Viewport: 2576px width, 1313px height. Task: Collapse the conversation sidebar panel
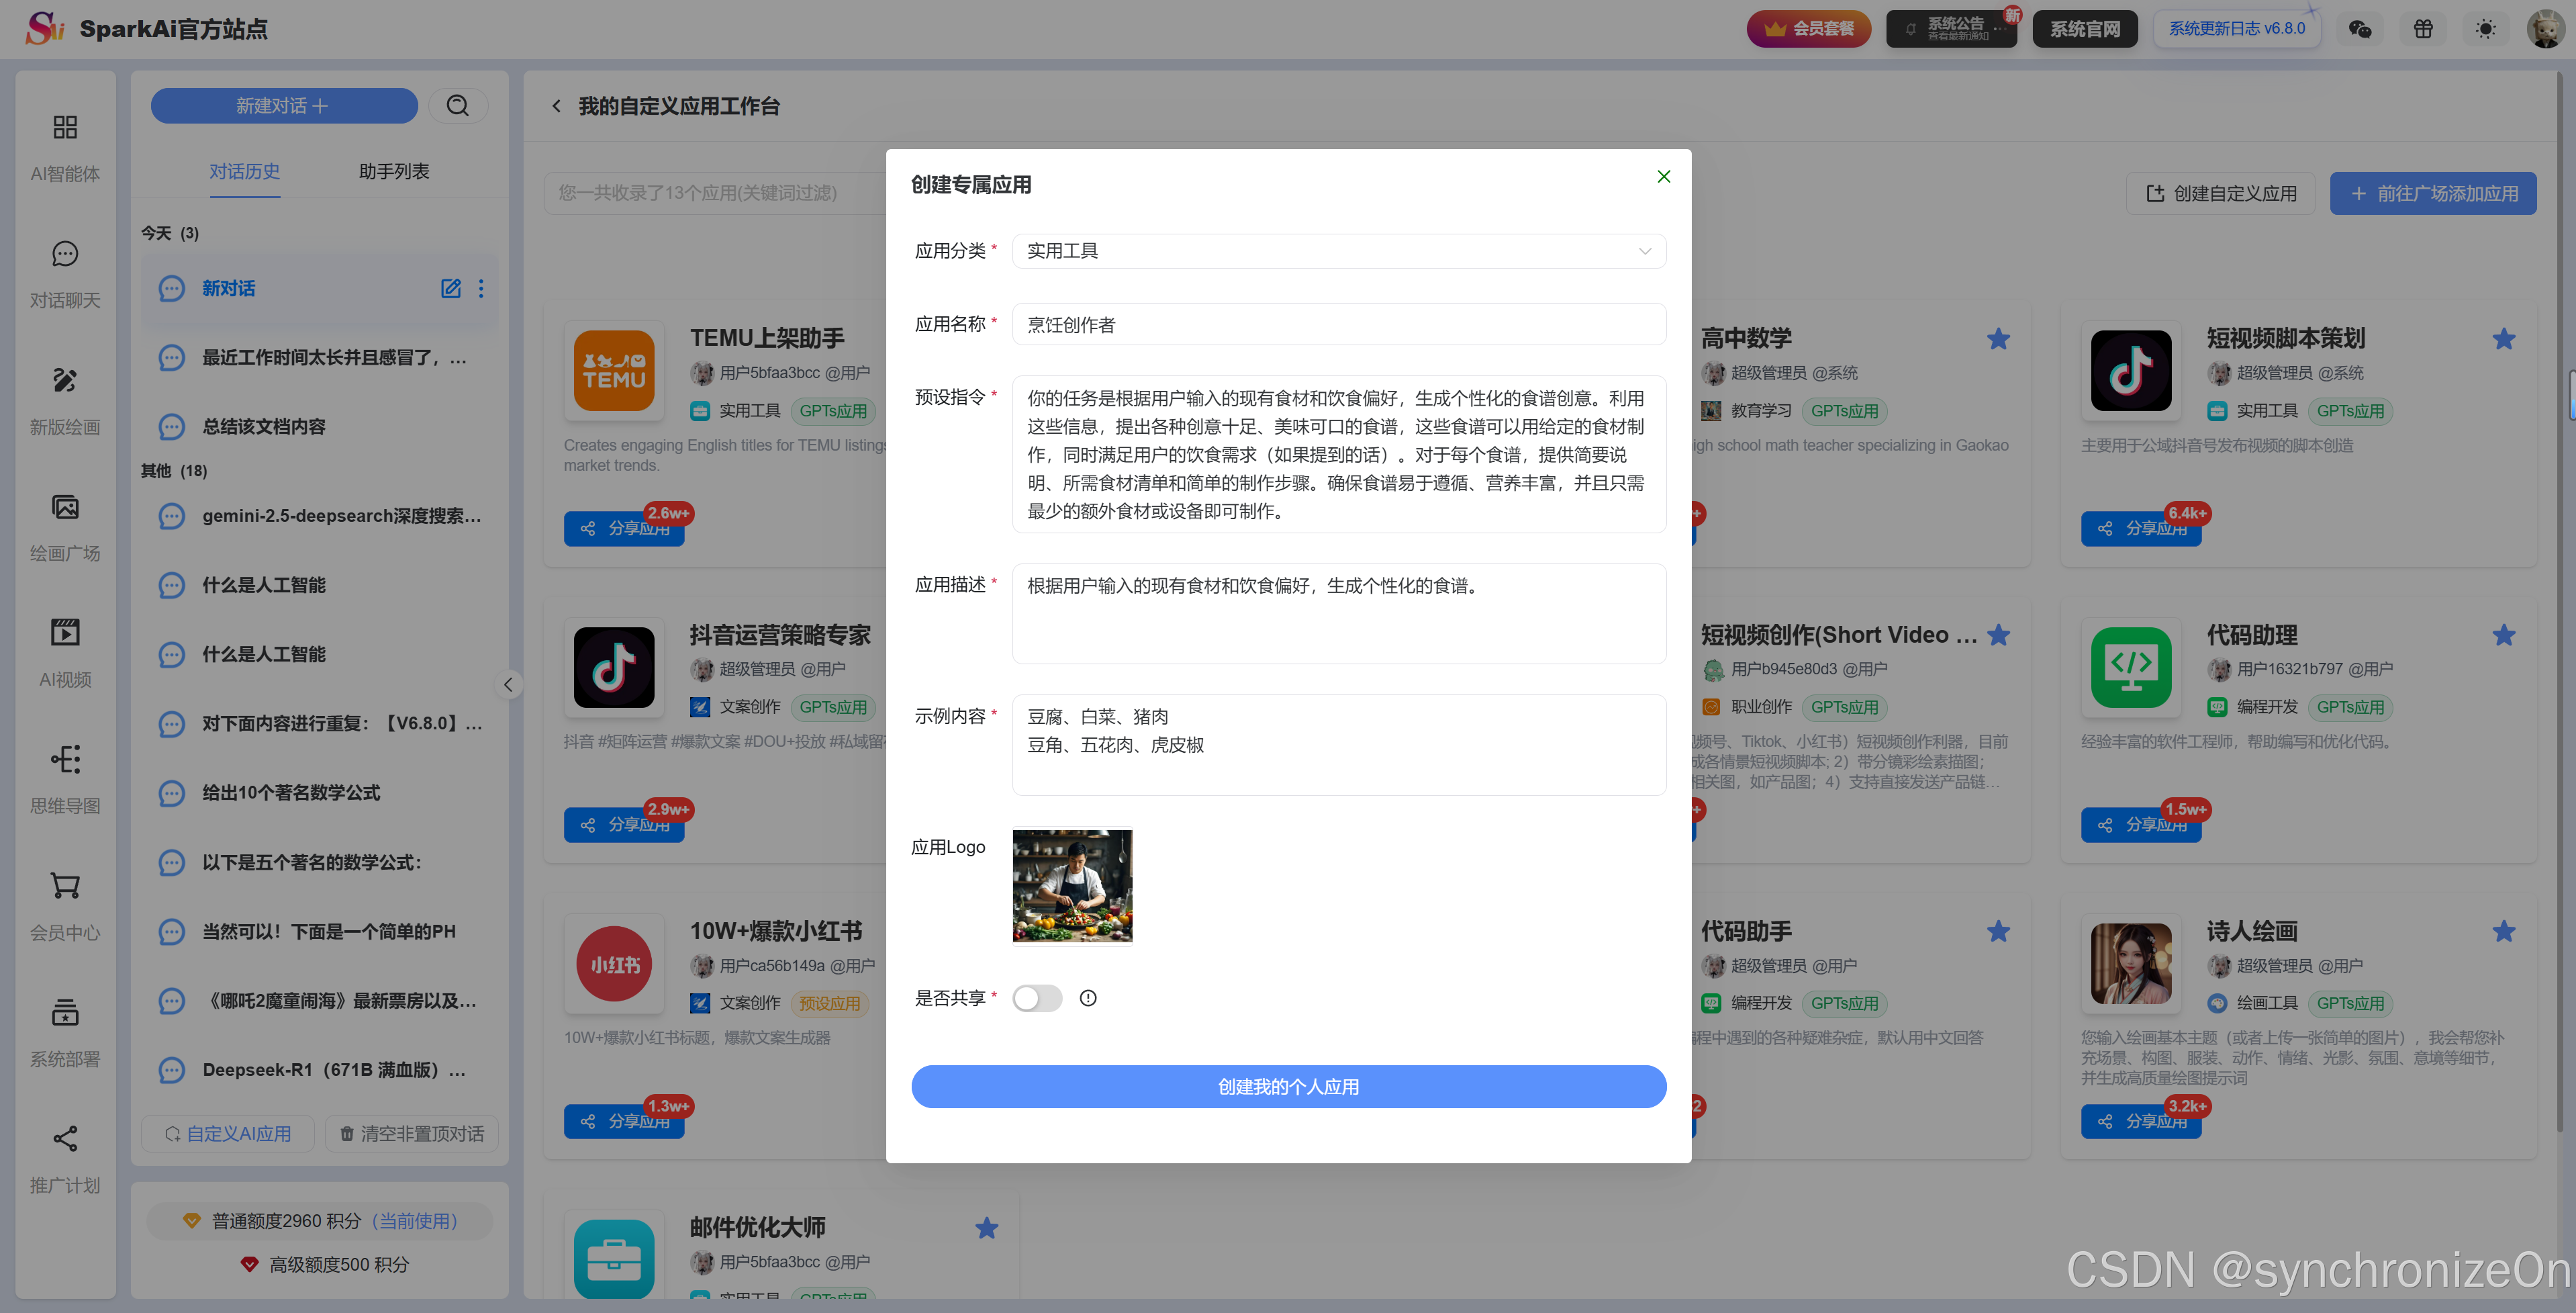[508, 685]
